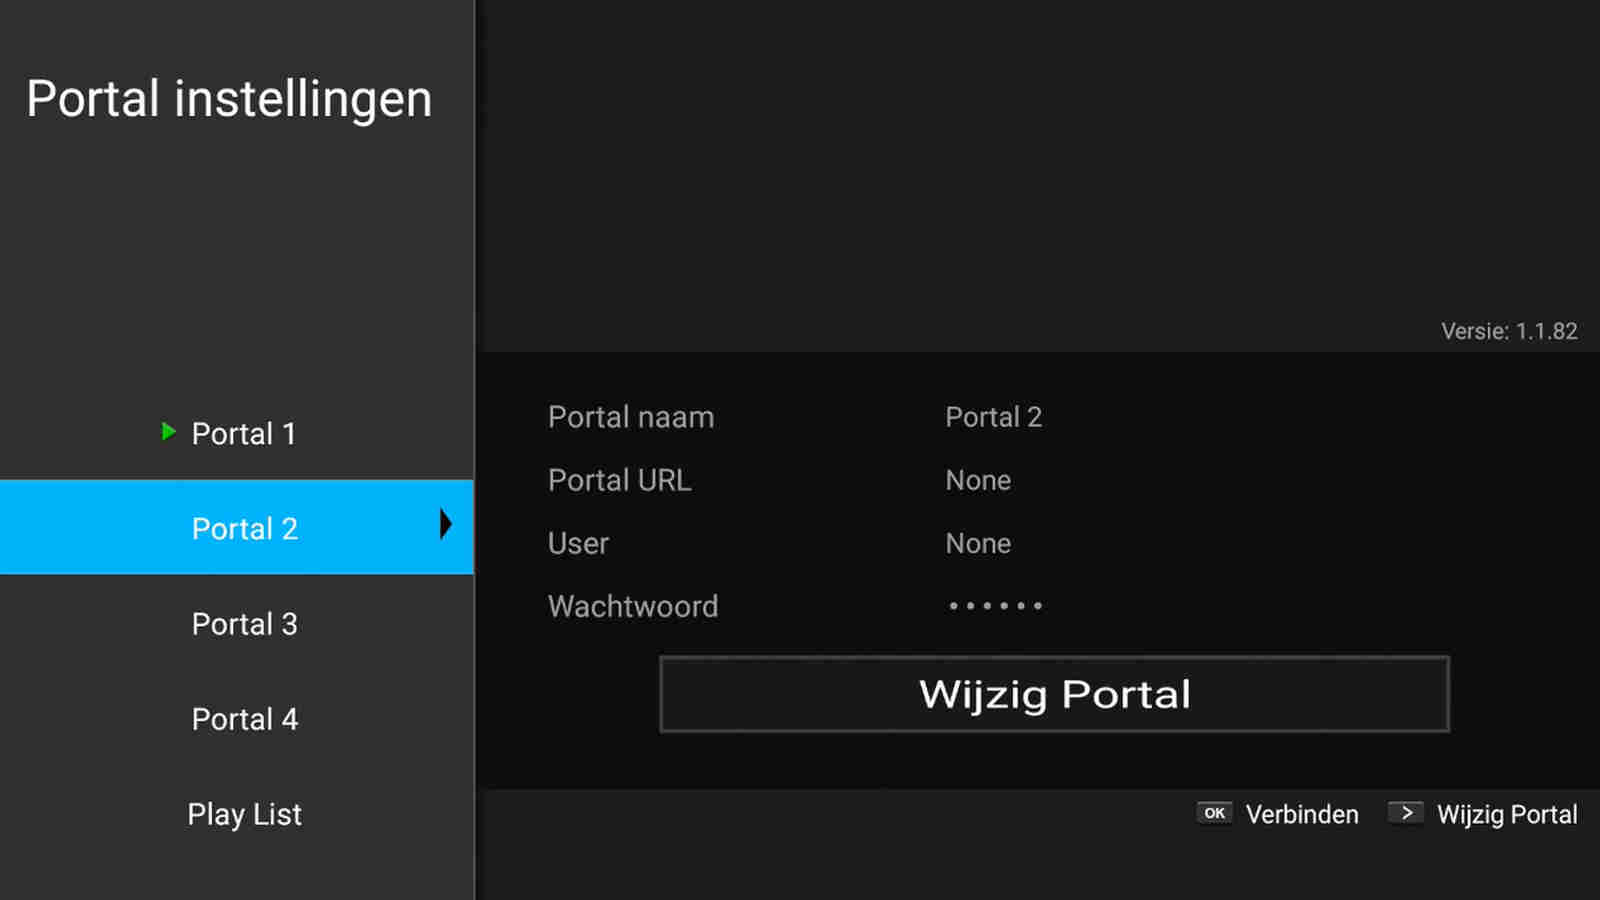Select the highlighted Portal 2 entry
The image size is (1600, 900).
click(x=244, y=528)
